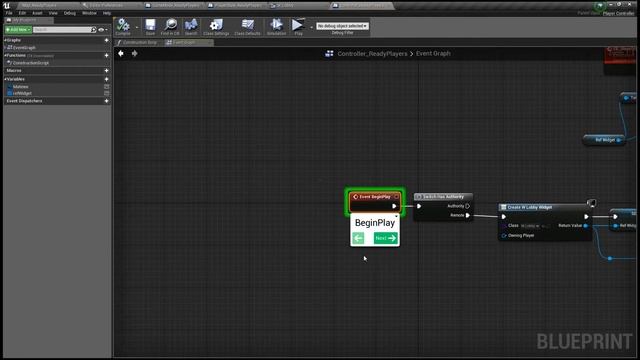
Task: Click the Ref Widget variable node
Action: click(x=604, y=140)
